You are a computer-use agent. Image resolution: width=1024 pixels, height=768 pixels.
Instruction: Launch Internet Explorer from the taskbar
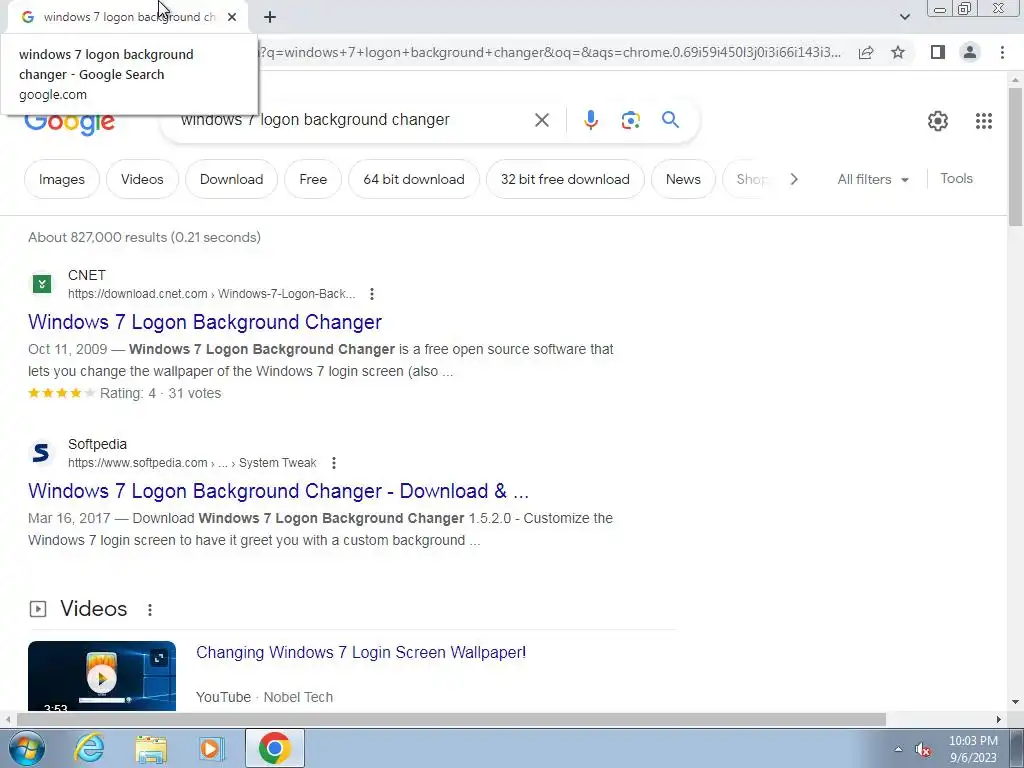(89, 748)
